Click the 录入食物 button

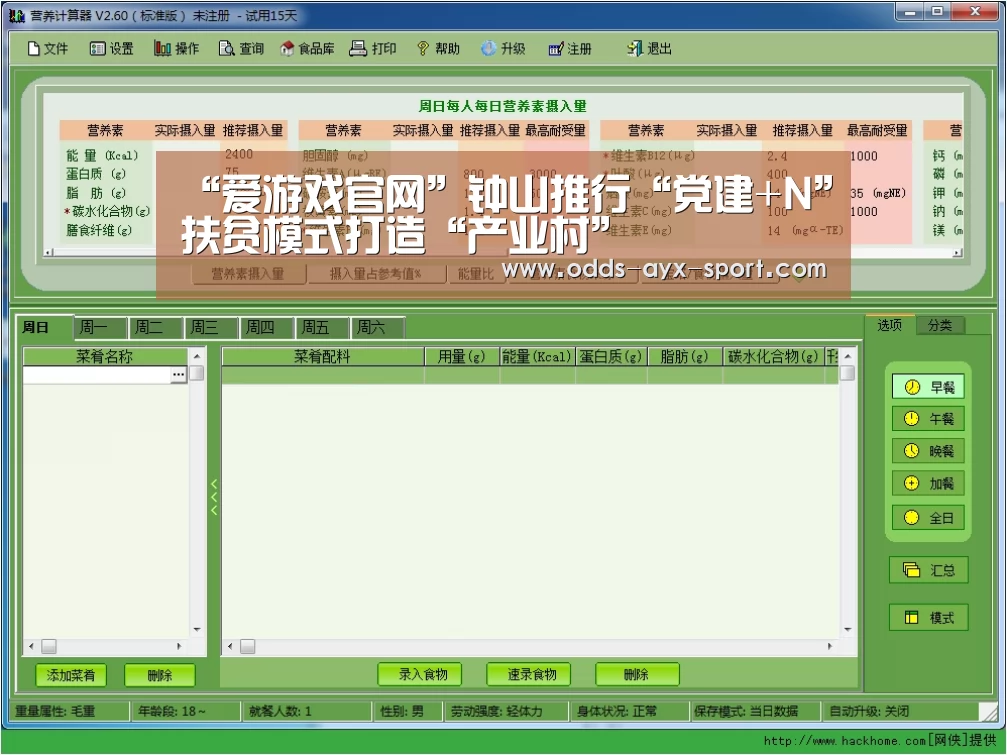pyautogui.click(x=420, y=674)
